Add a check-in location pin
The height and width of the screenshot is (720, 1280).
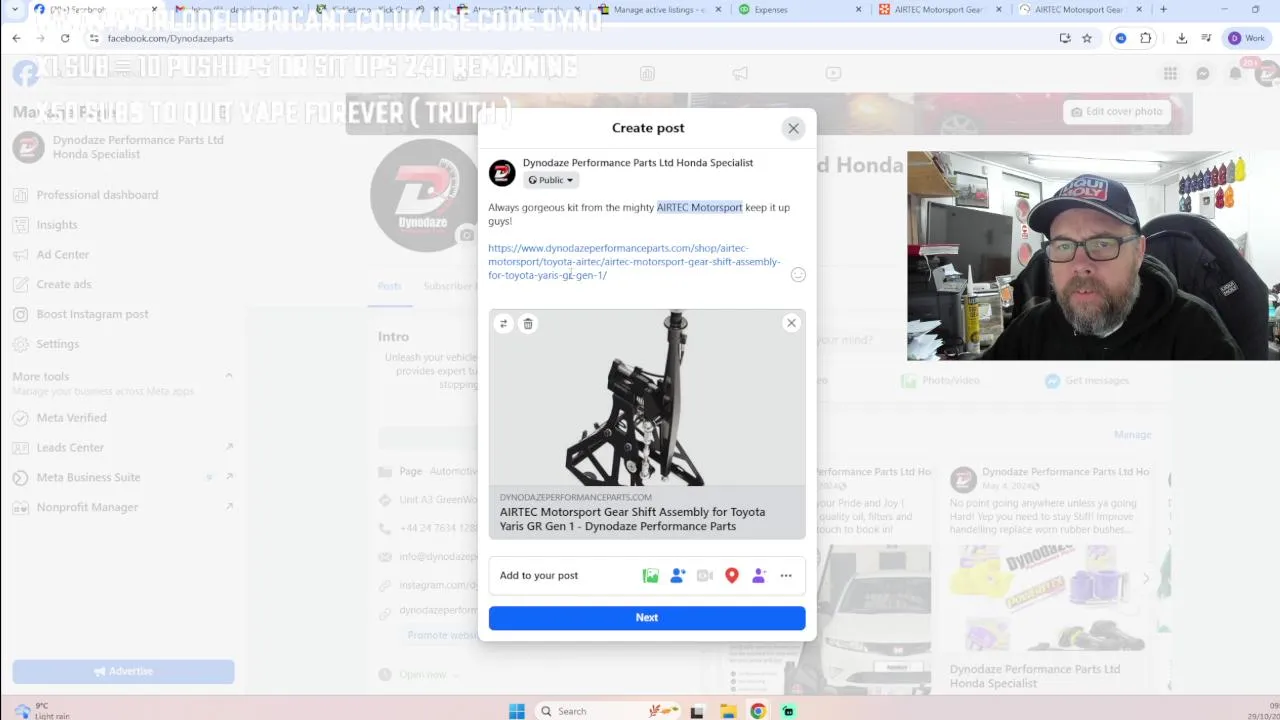pyautogui.click(x=732, y=575)
